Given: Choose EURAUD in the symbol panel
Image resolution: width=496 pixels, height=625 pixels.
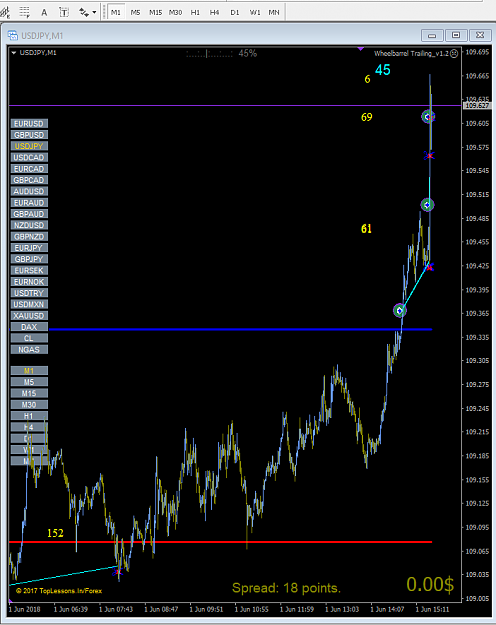Looking at the screenshot, I should pos(29,202).
